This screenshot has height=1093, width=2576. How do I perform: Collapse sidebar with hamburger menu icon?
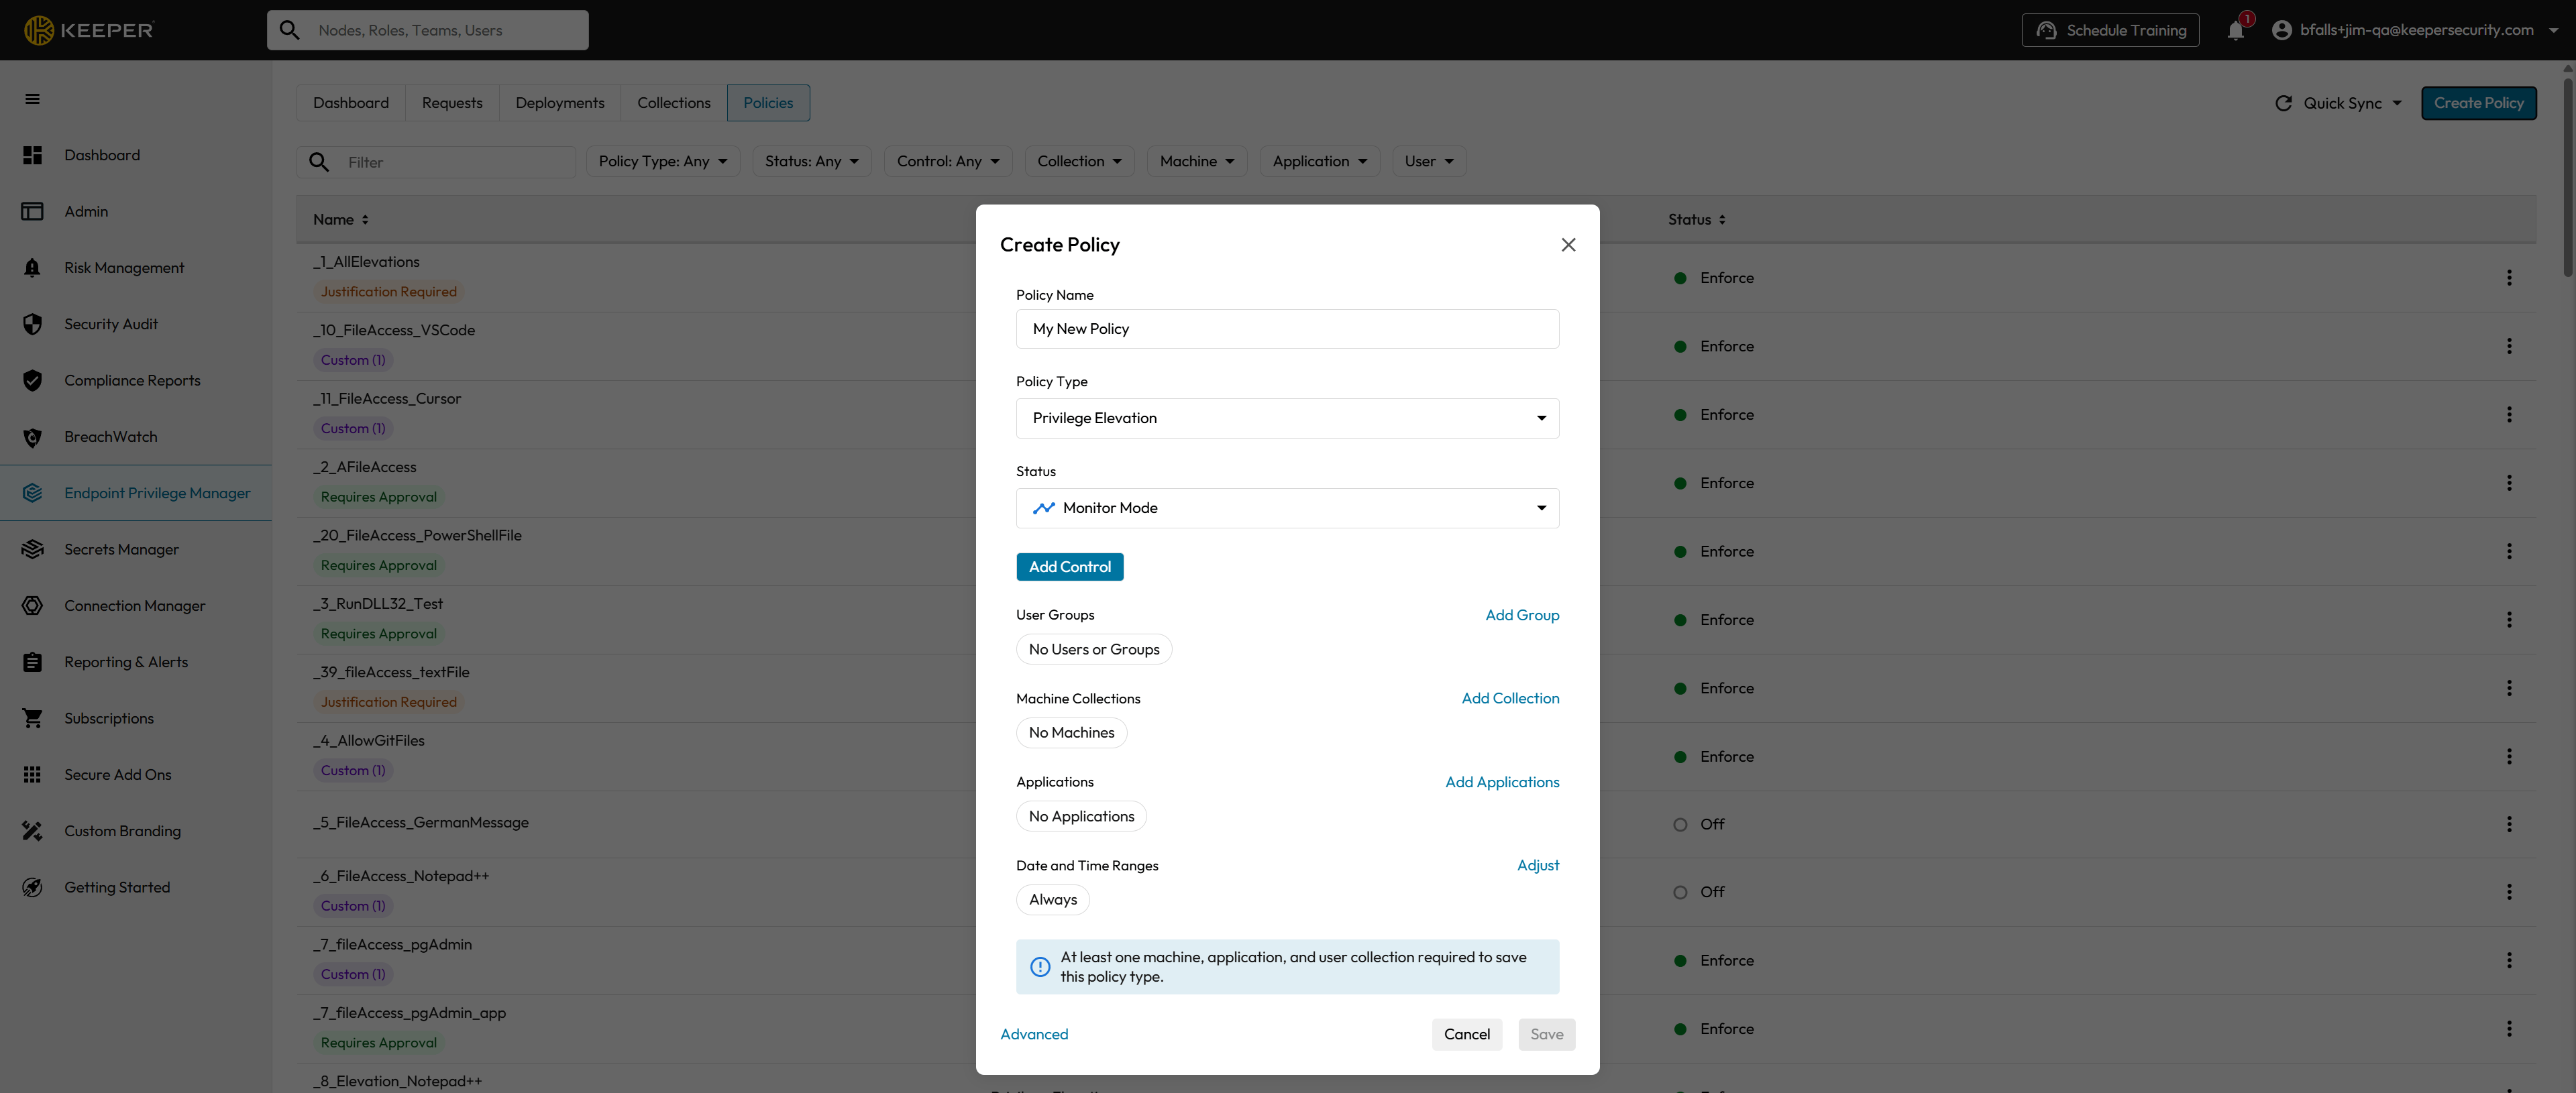point(32,99)
